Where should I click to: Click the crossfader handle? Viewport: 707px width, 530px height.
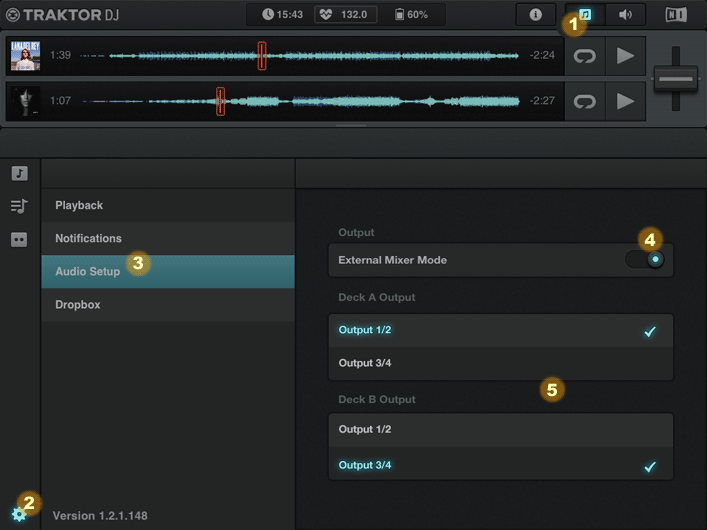pyautogui.click(x=675, y=79)
